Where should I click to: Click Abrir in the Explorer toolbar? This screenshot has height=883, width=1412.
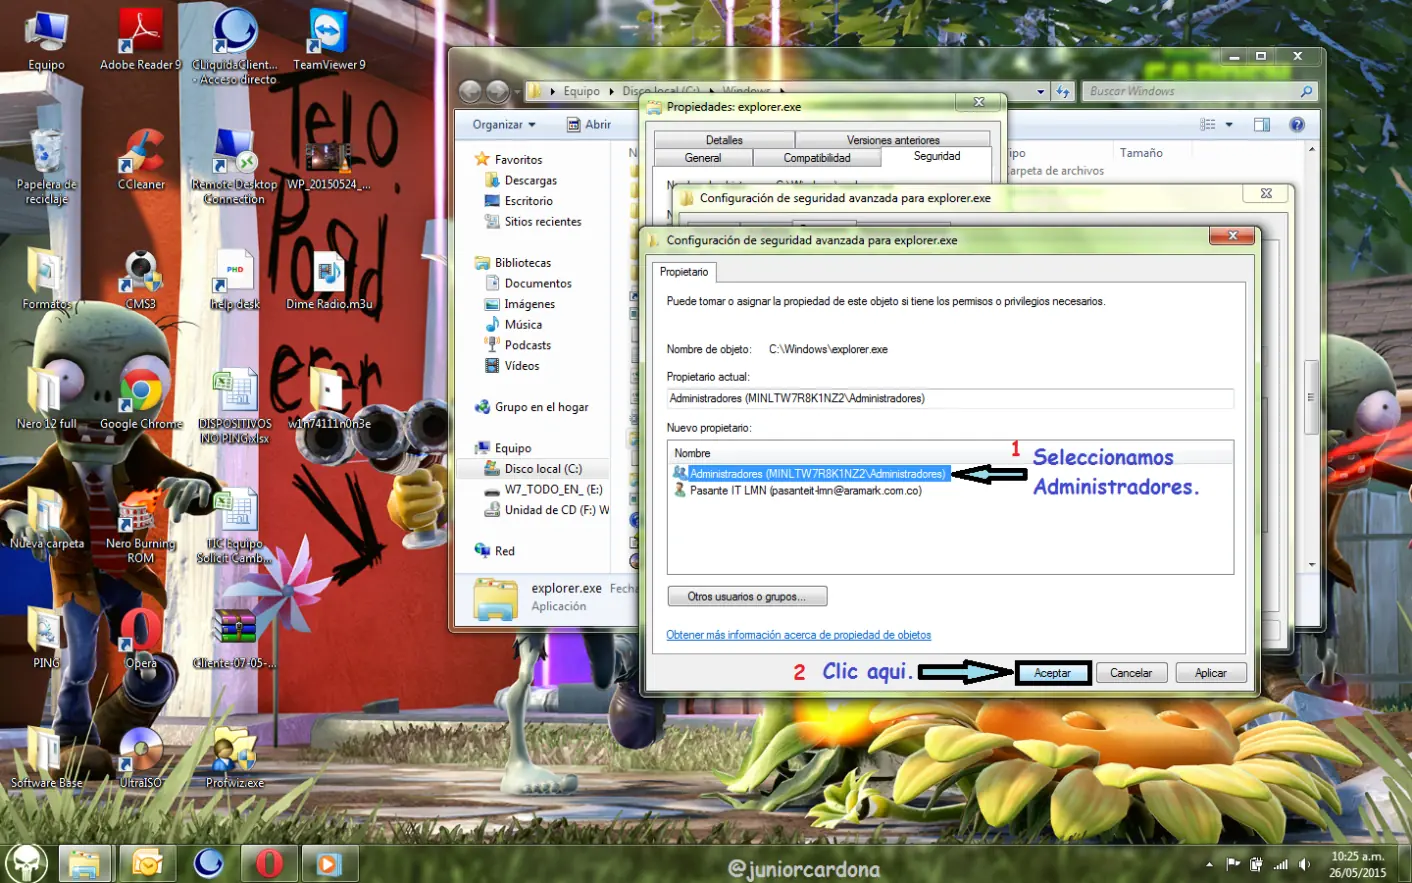589,125
